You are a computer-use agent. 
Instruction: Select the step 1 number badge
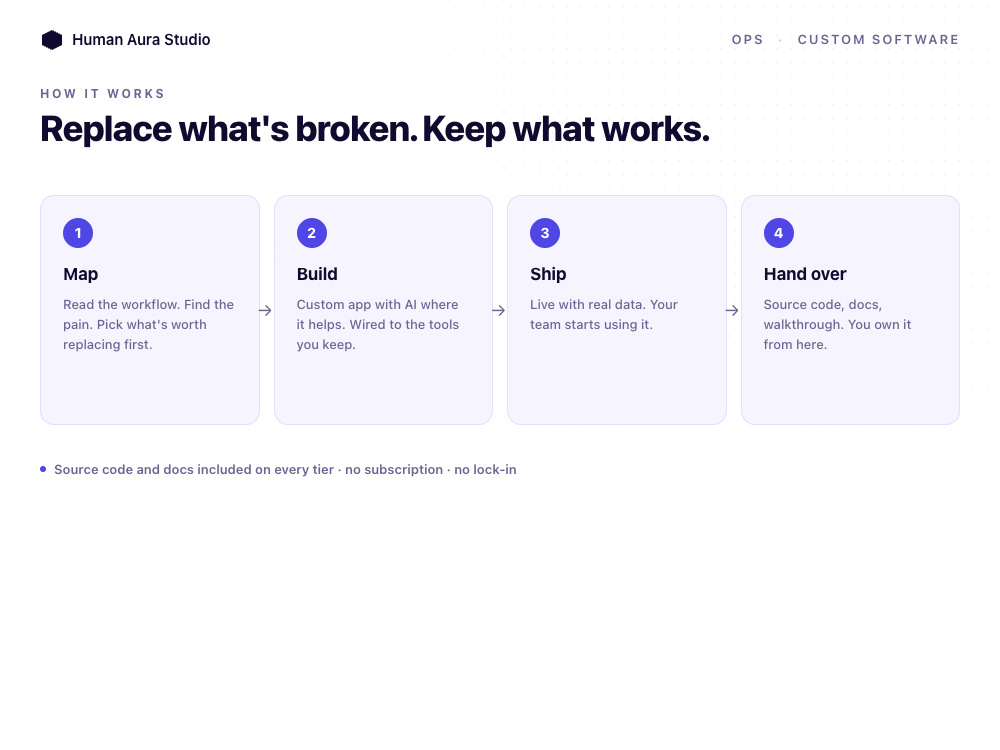pos(78,233)
